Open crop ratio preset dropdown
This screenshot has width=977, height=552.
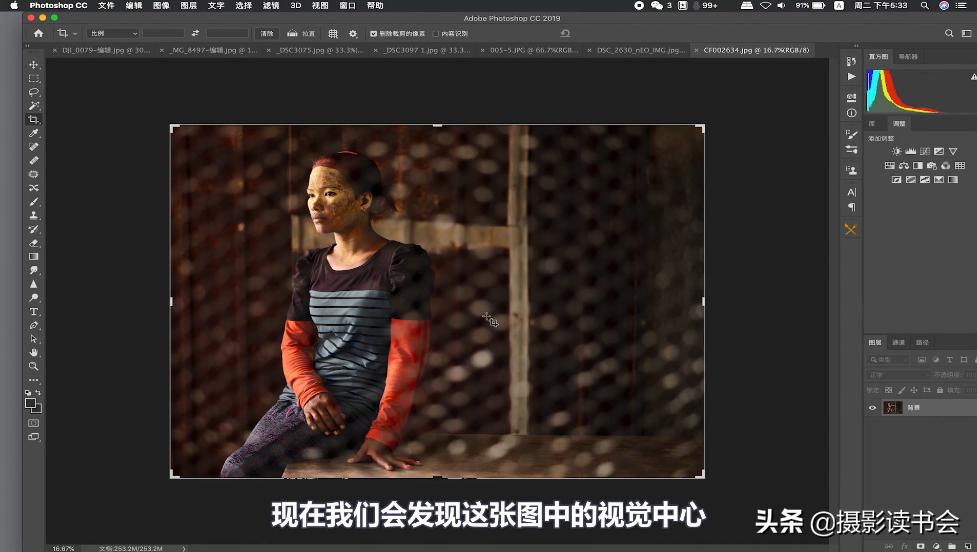113,34
